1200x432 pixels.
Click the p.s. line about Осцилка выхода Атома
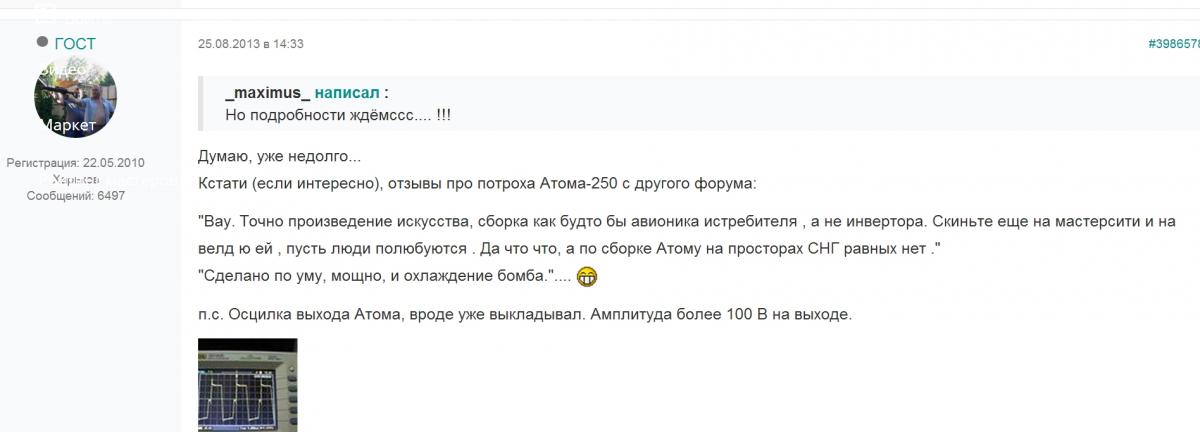(525, 315)
